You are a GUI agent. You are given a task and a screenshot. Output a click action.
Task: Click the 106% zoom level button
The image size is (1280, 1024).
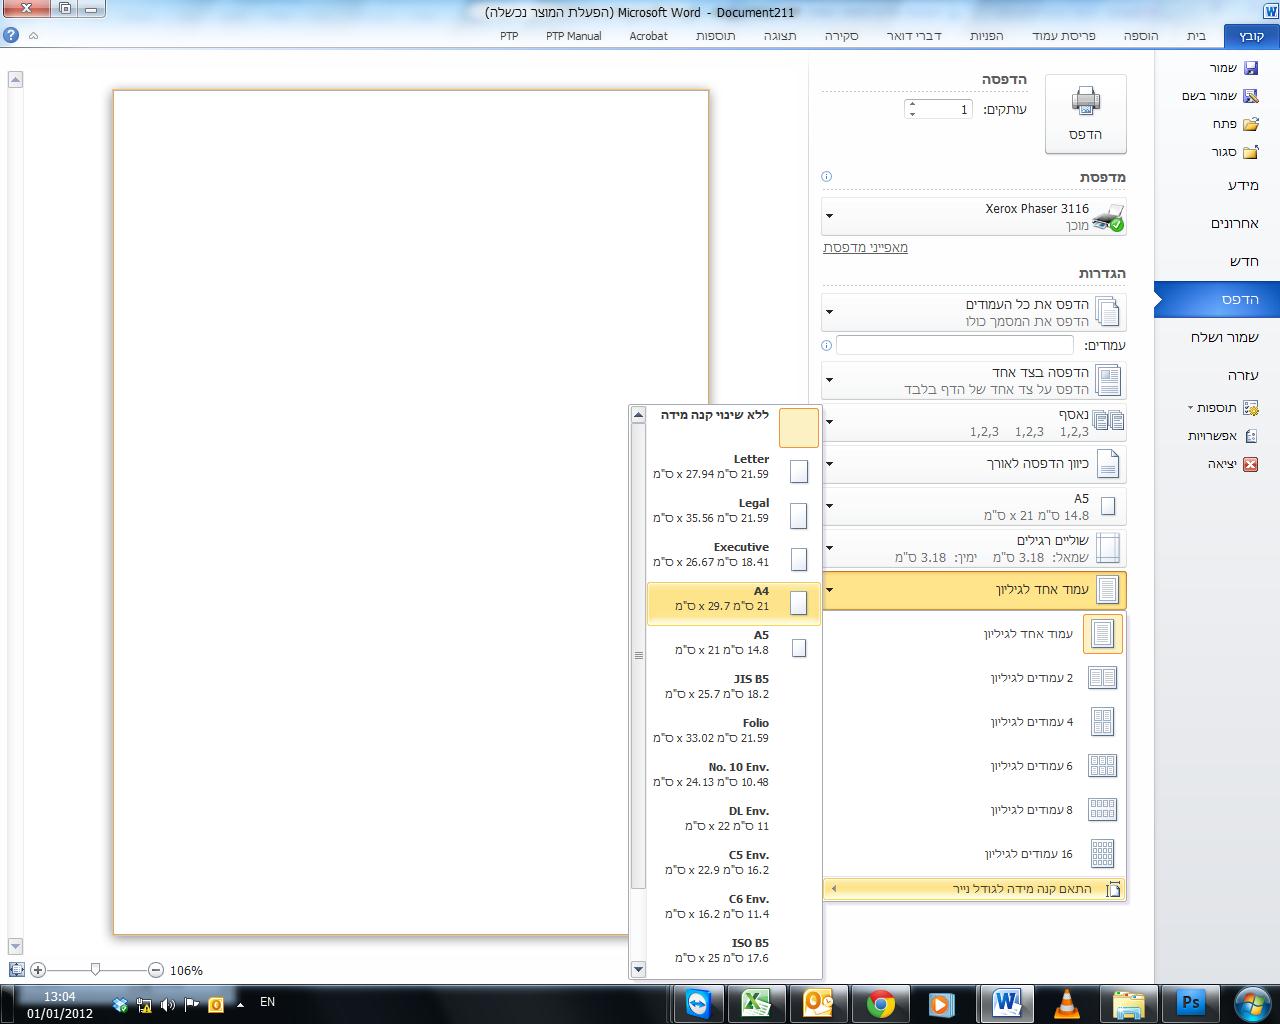[186, 970]
